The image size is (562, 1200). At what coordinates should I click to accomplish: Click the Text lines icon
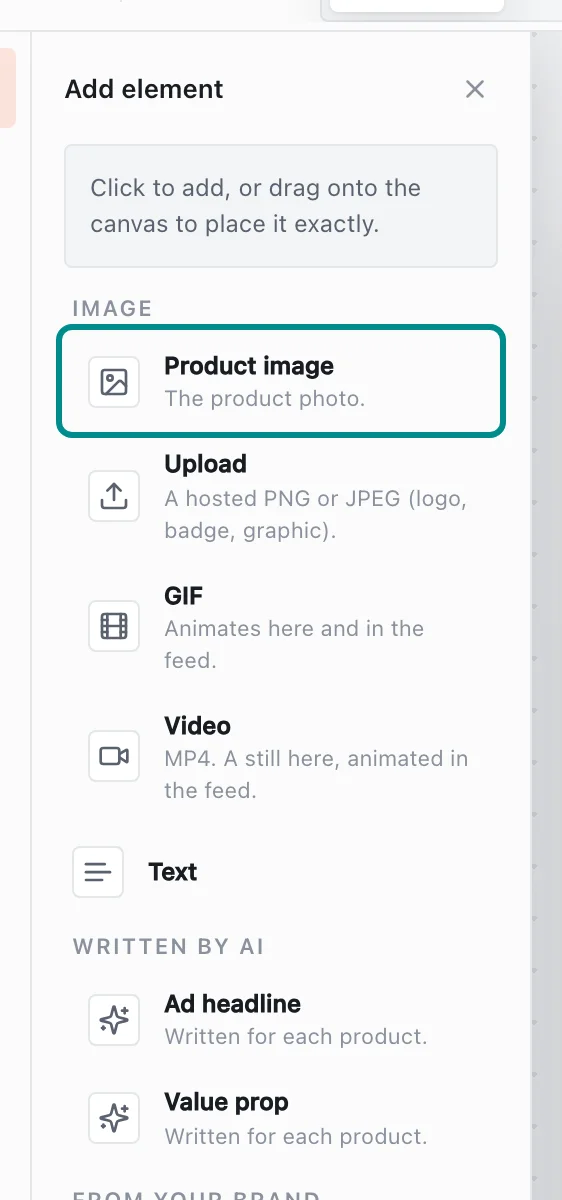click(98, 872)
